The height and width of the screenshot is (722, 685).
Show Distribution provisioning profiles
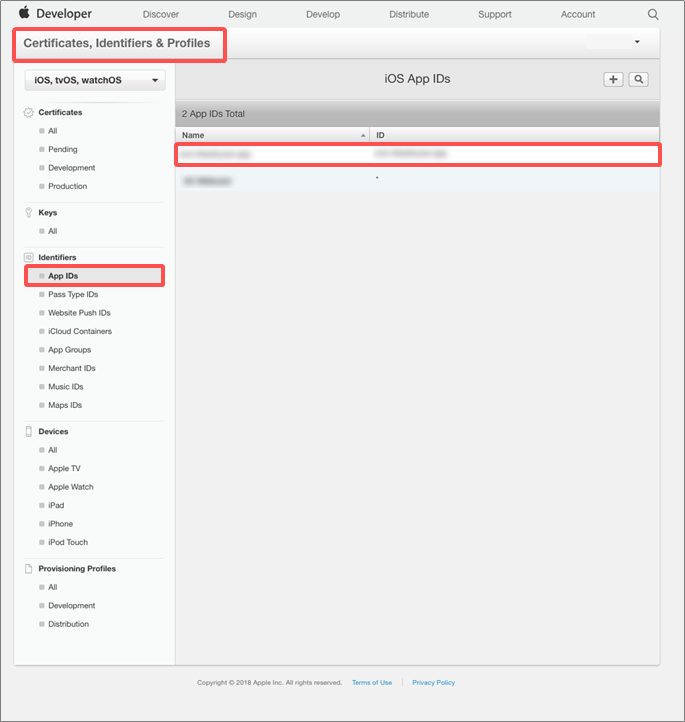point(68,624)
